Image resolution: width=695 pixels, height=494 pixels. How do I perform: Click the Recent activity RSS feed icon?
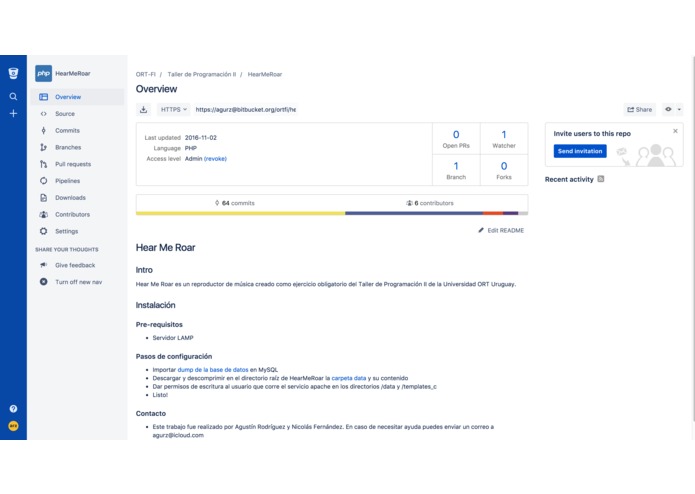coord(601,179)
